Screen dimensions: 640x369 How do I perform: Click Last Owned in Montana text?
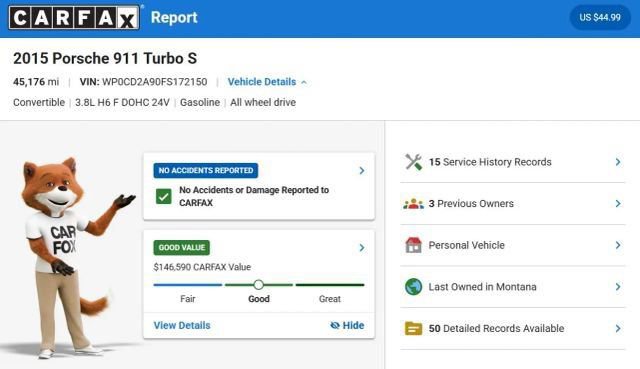pyautogui.click(x=482, y=287)
